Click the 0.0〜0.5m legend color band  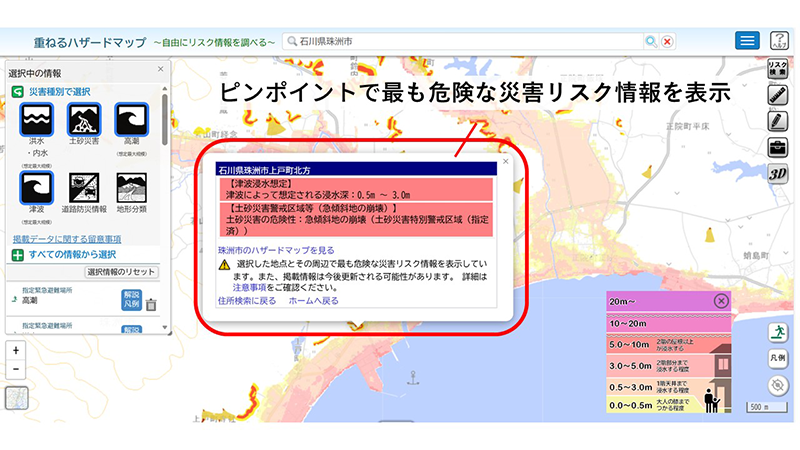668,405
